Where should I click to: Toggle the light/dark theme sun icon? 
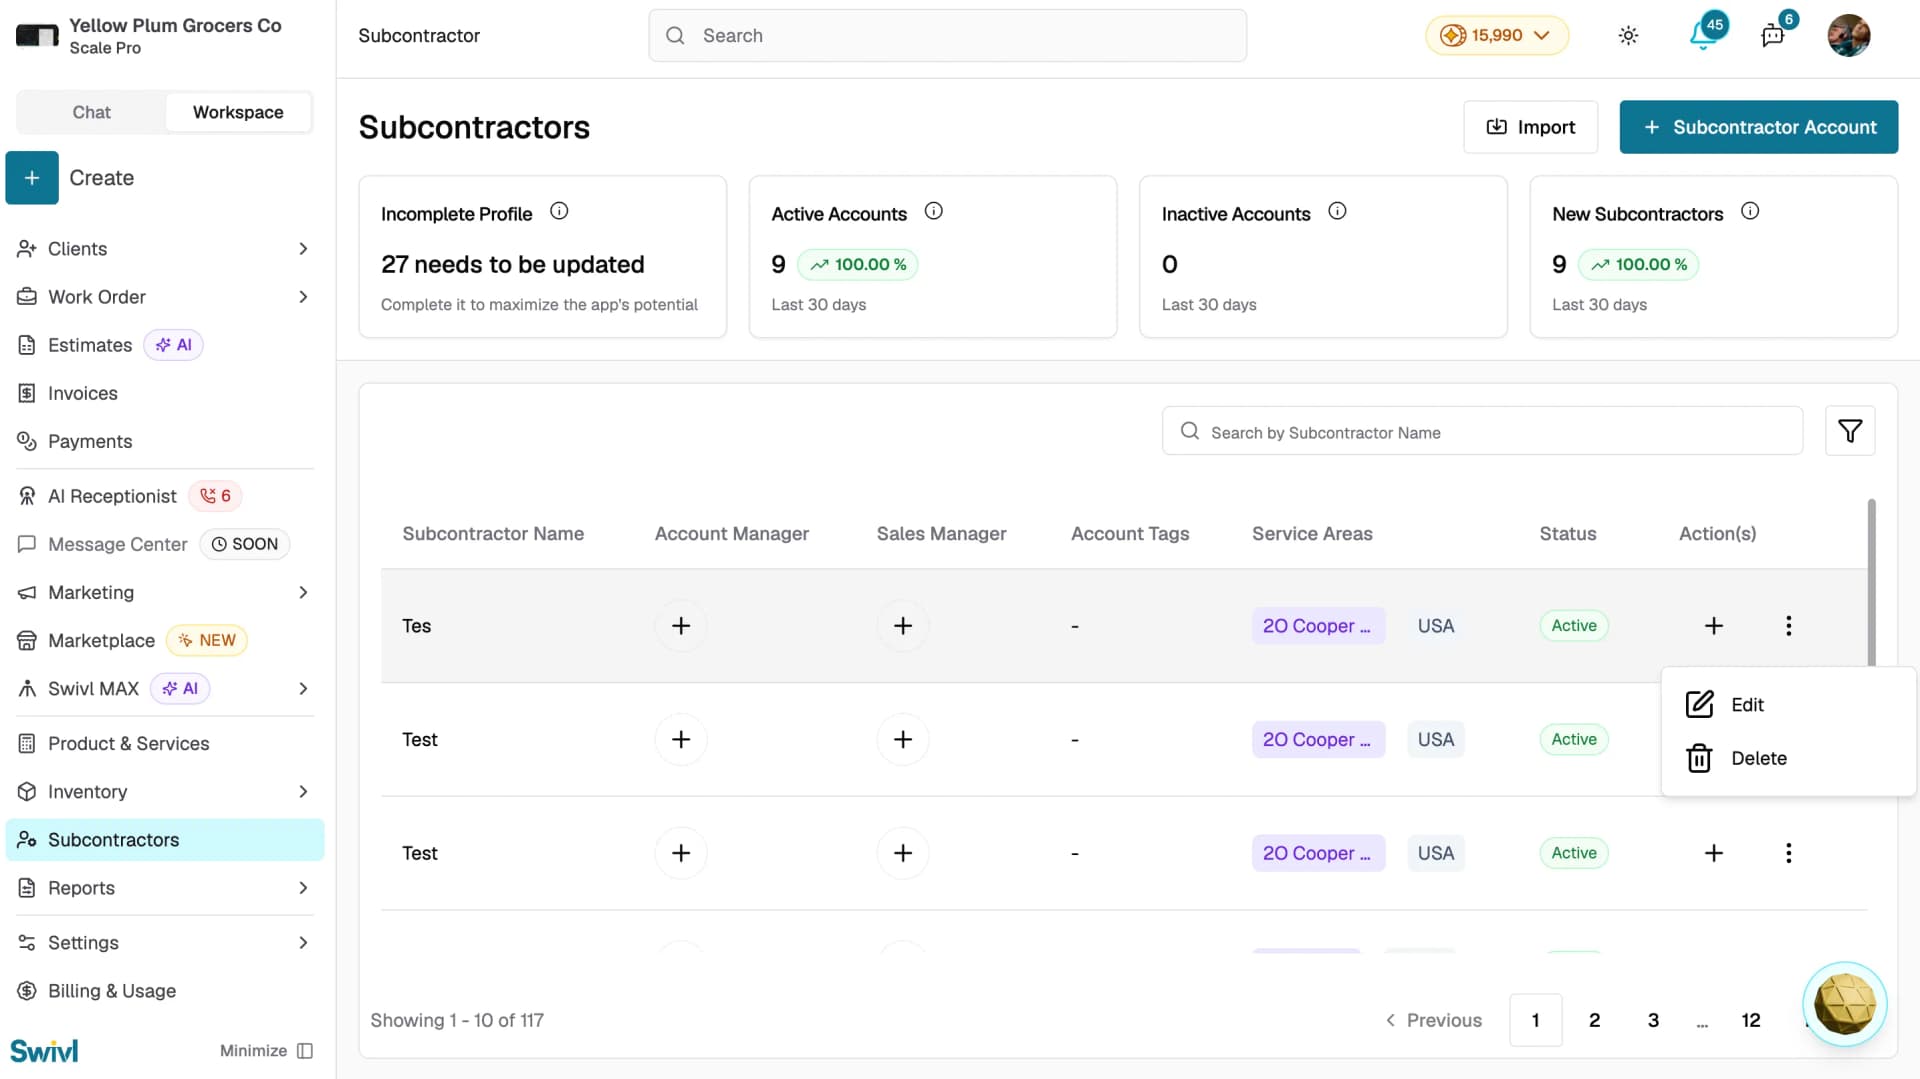click(1628, 36)
